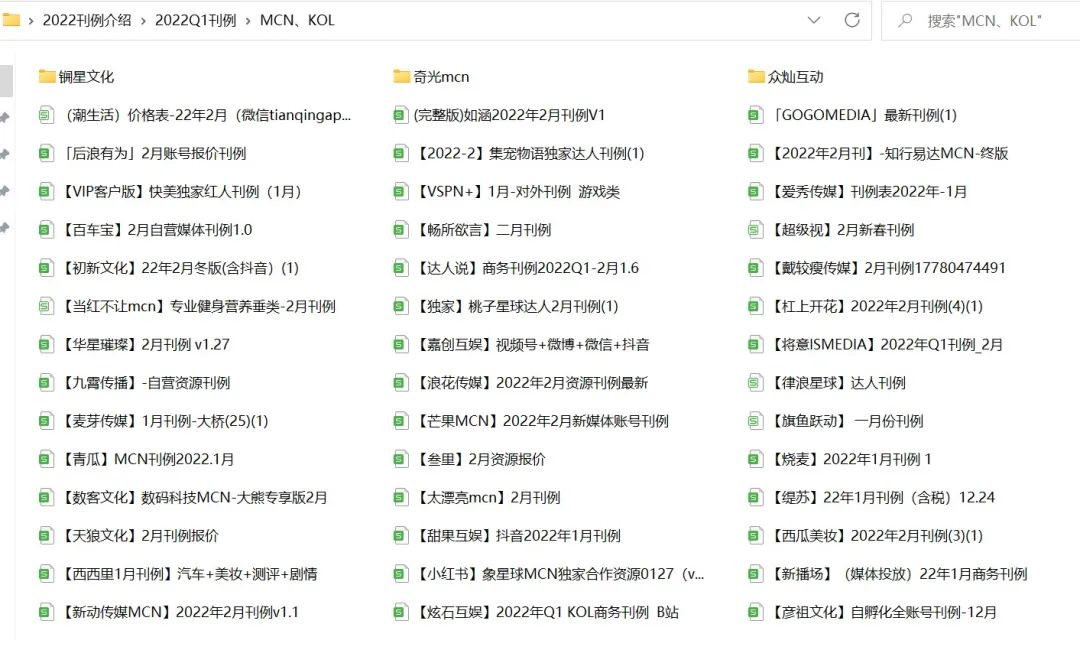1080x650 pixels.
Task: Click the file icon beside 「GOGOMEDIA」最新刊例(1)
Action: (x=756, y=115)
